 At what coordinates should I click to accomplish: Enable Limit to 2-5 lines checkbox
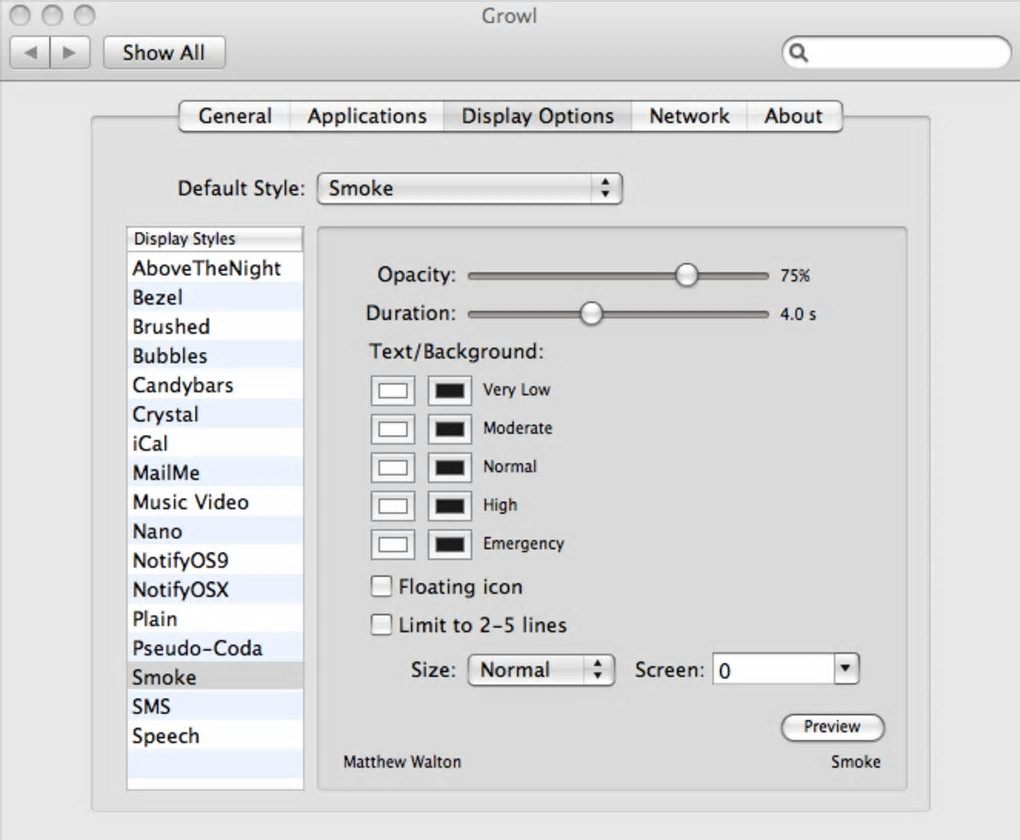(x=381, y=625)
